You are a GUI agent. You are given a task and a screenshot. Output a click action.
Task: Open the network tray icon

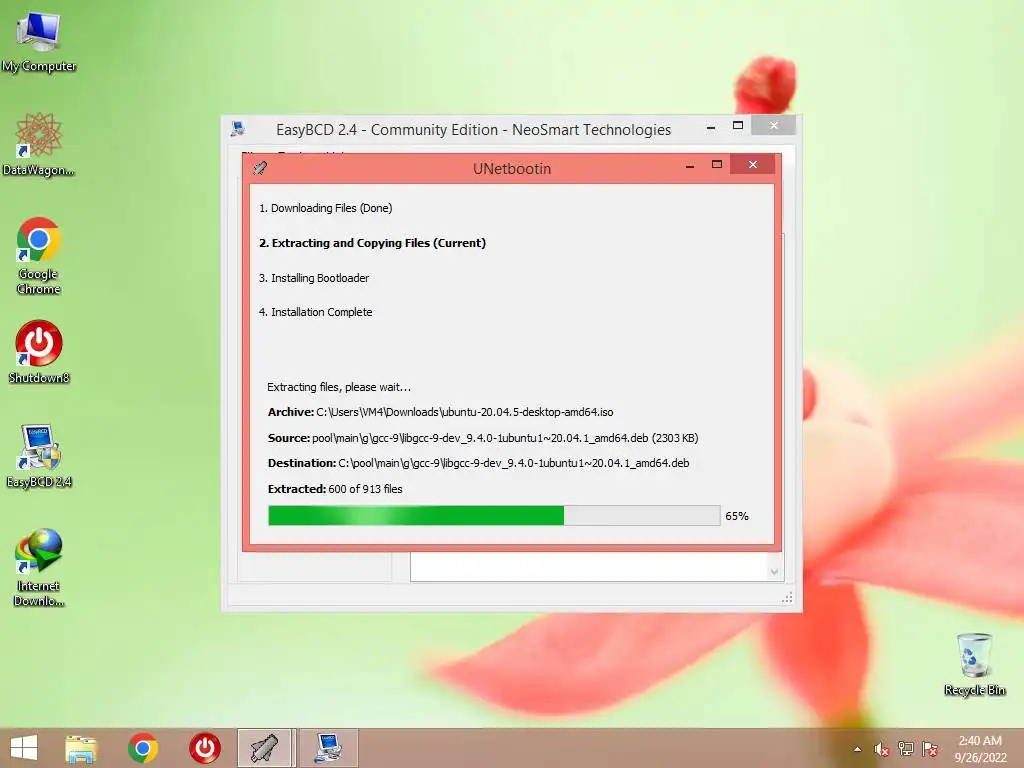click(906, 749)
